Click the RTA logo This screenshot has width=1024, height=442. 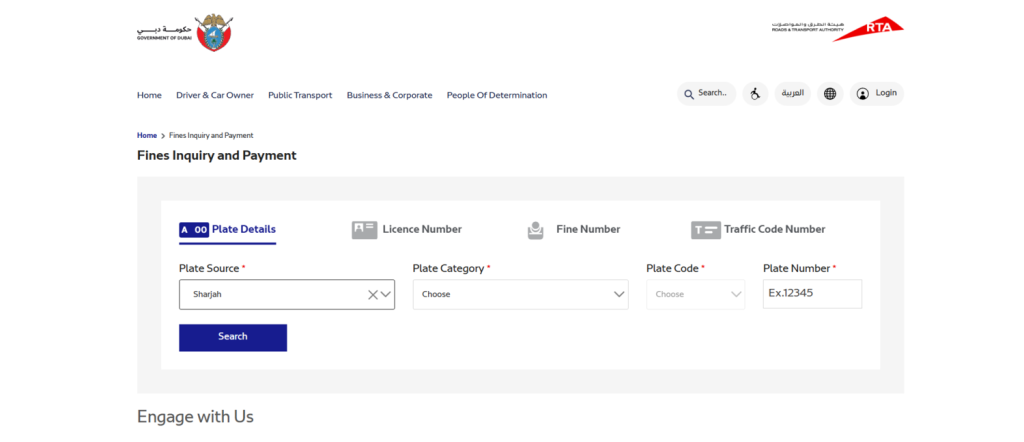tap(838, 30)
